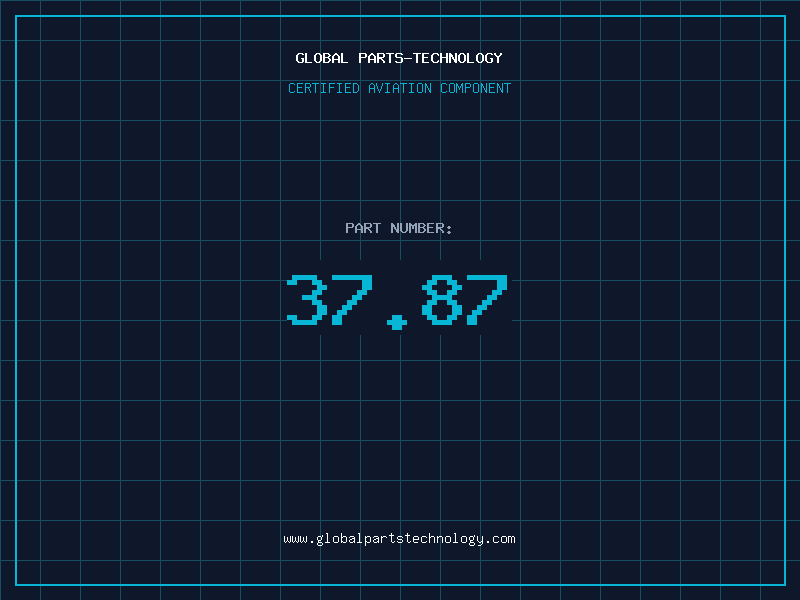This screenshot has height=600, width=800.
Task: Select the word AVIATION in the subtitle
Action: [399, 88]
